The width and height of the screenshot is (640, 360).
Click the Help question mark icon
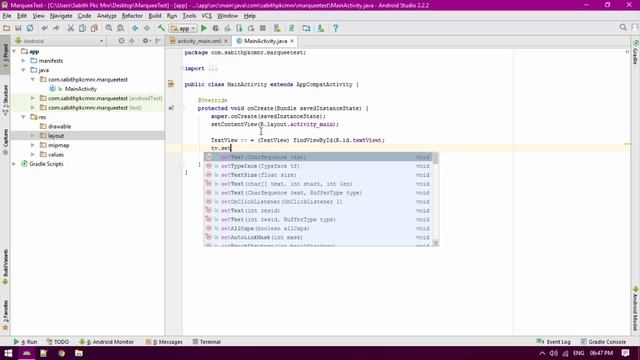tap(336, 28)
